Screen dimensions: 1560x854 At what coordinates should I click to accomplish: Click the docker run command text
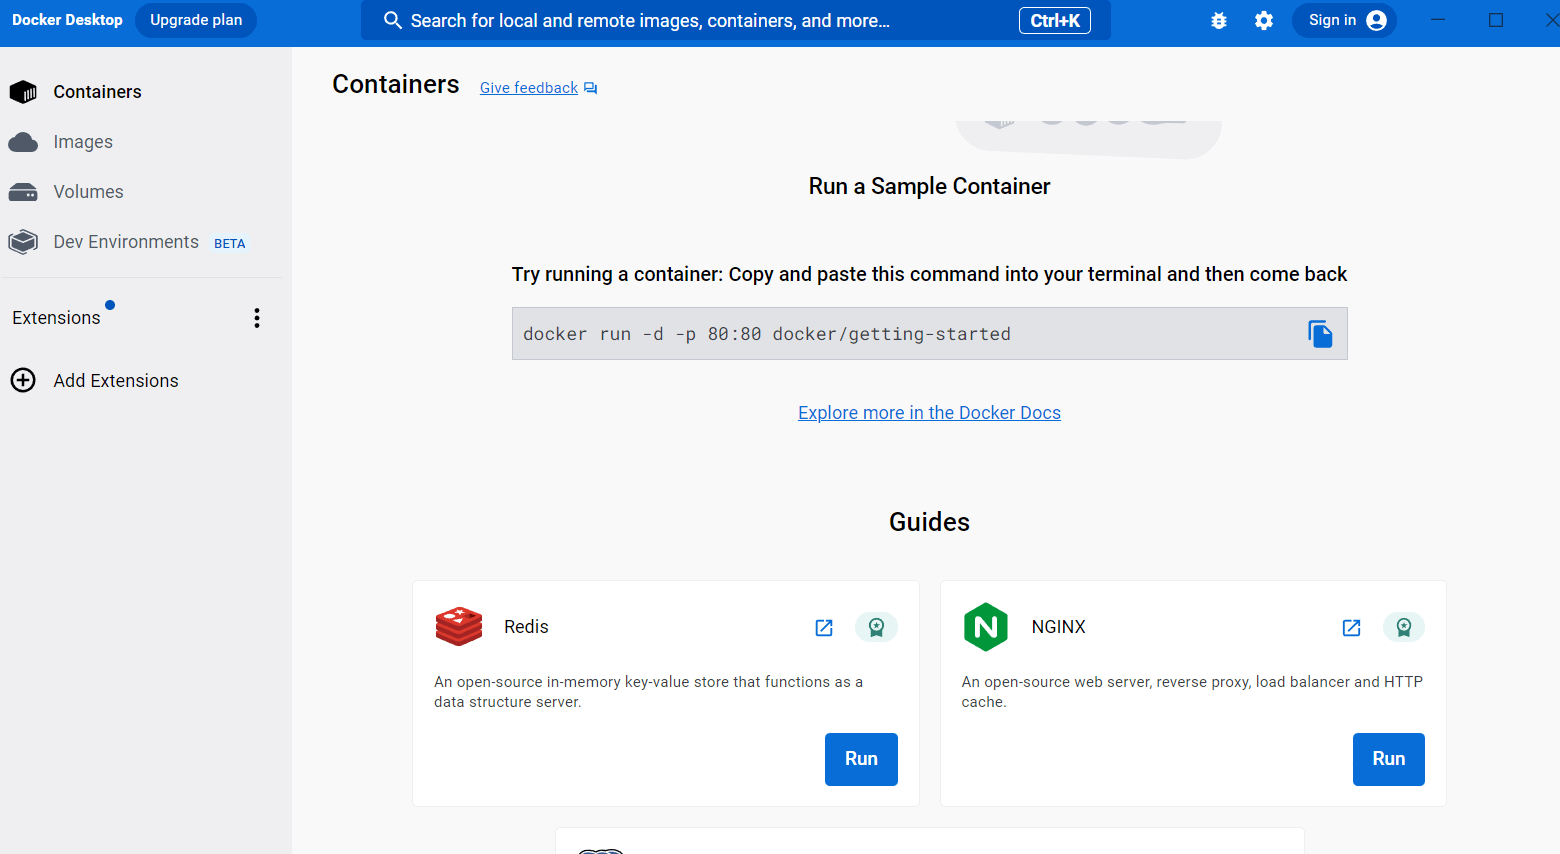click(767, 334)
